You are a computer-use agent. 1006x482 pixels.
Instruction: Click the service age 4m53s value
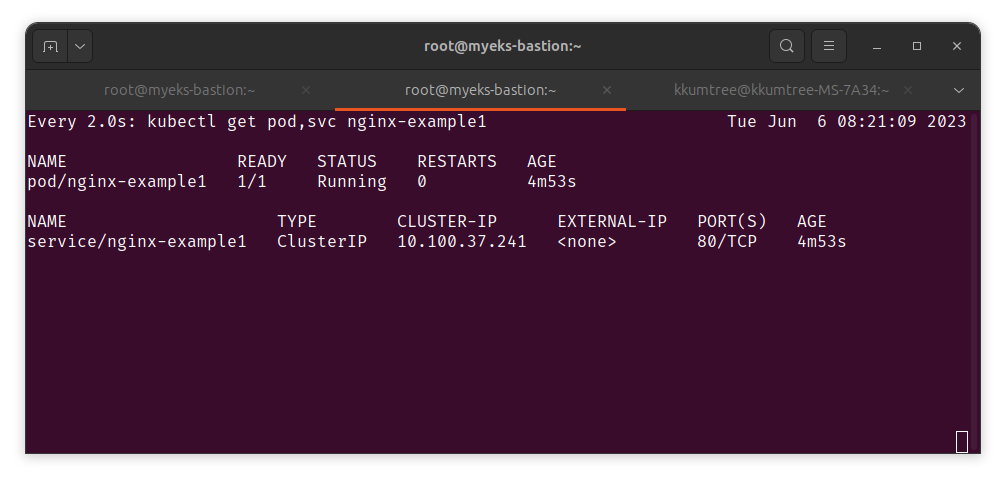tap(822, 242)
